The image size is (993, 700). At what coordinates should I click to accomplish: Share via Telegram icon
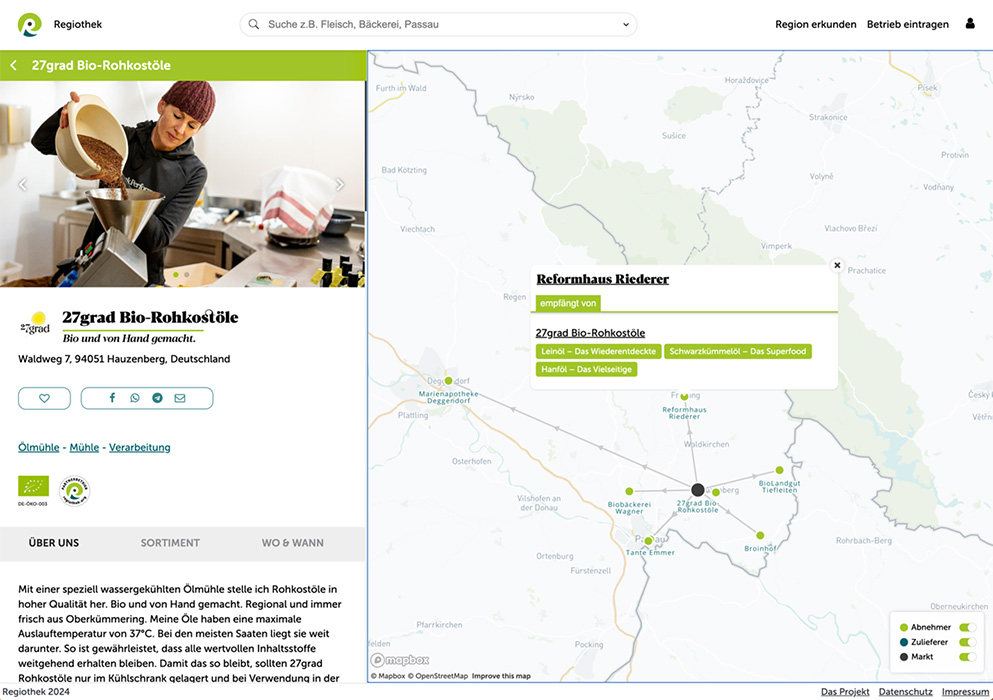point(157,398)
